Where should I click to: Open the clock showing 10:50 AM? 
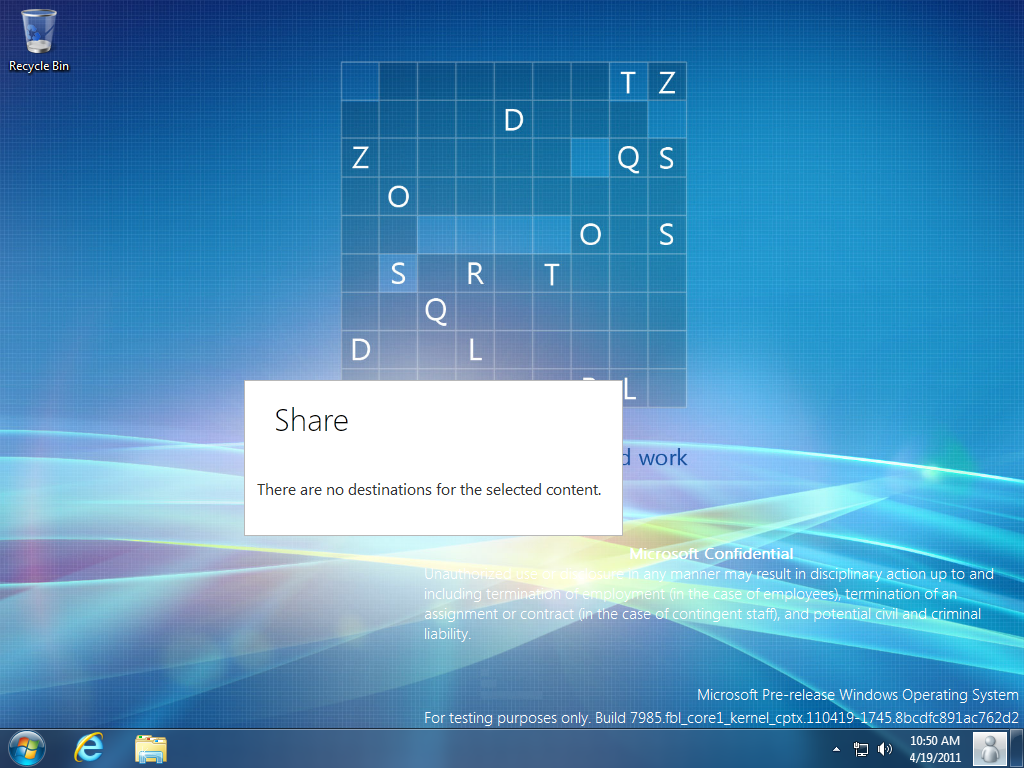coord(935,749)
